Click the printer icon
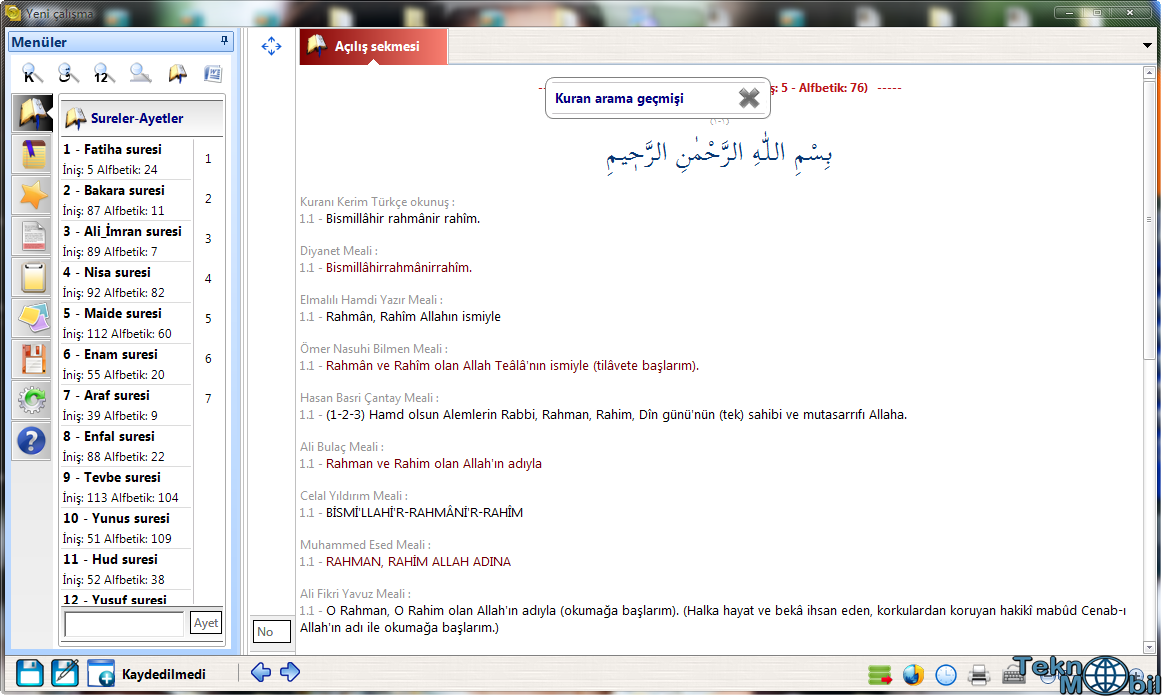This screenshot has width=1162, height=696. click(x=979, y=675)
